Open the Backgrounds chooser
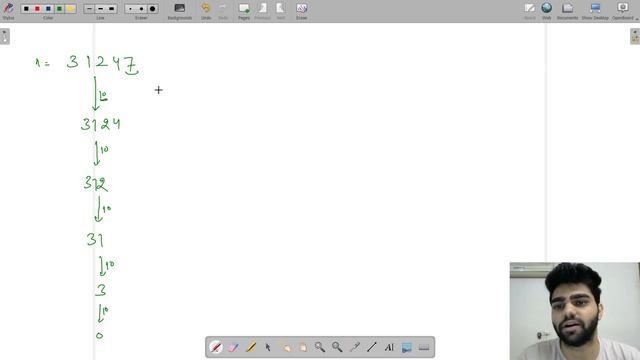 [180, 11]
